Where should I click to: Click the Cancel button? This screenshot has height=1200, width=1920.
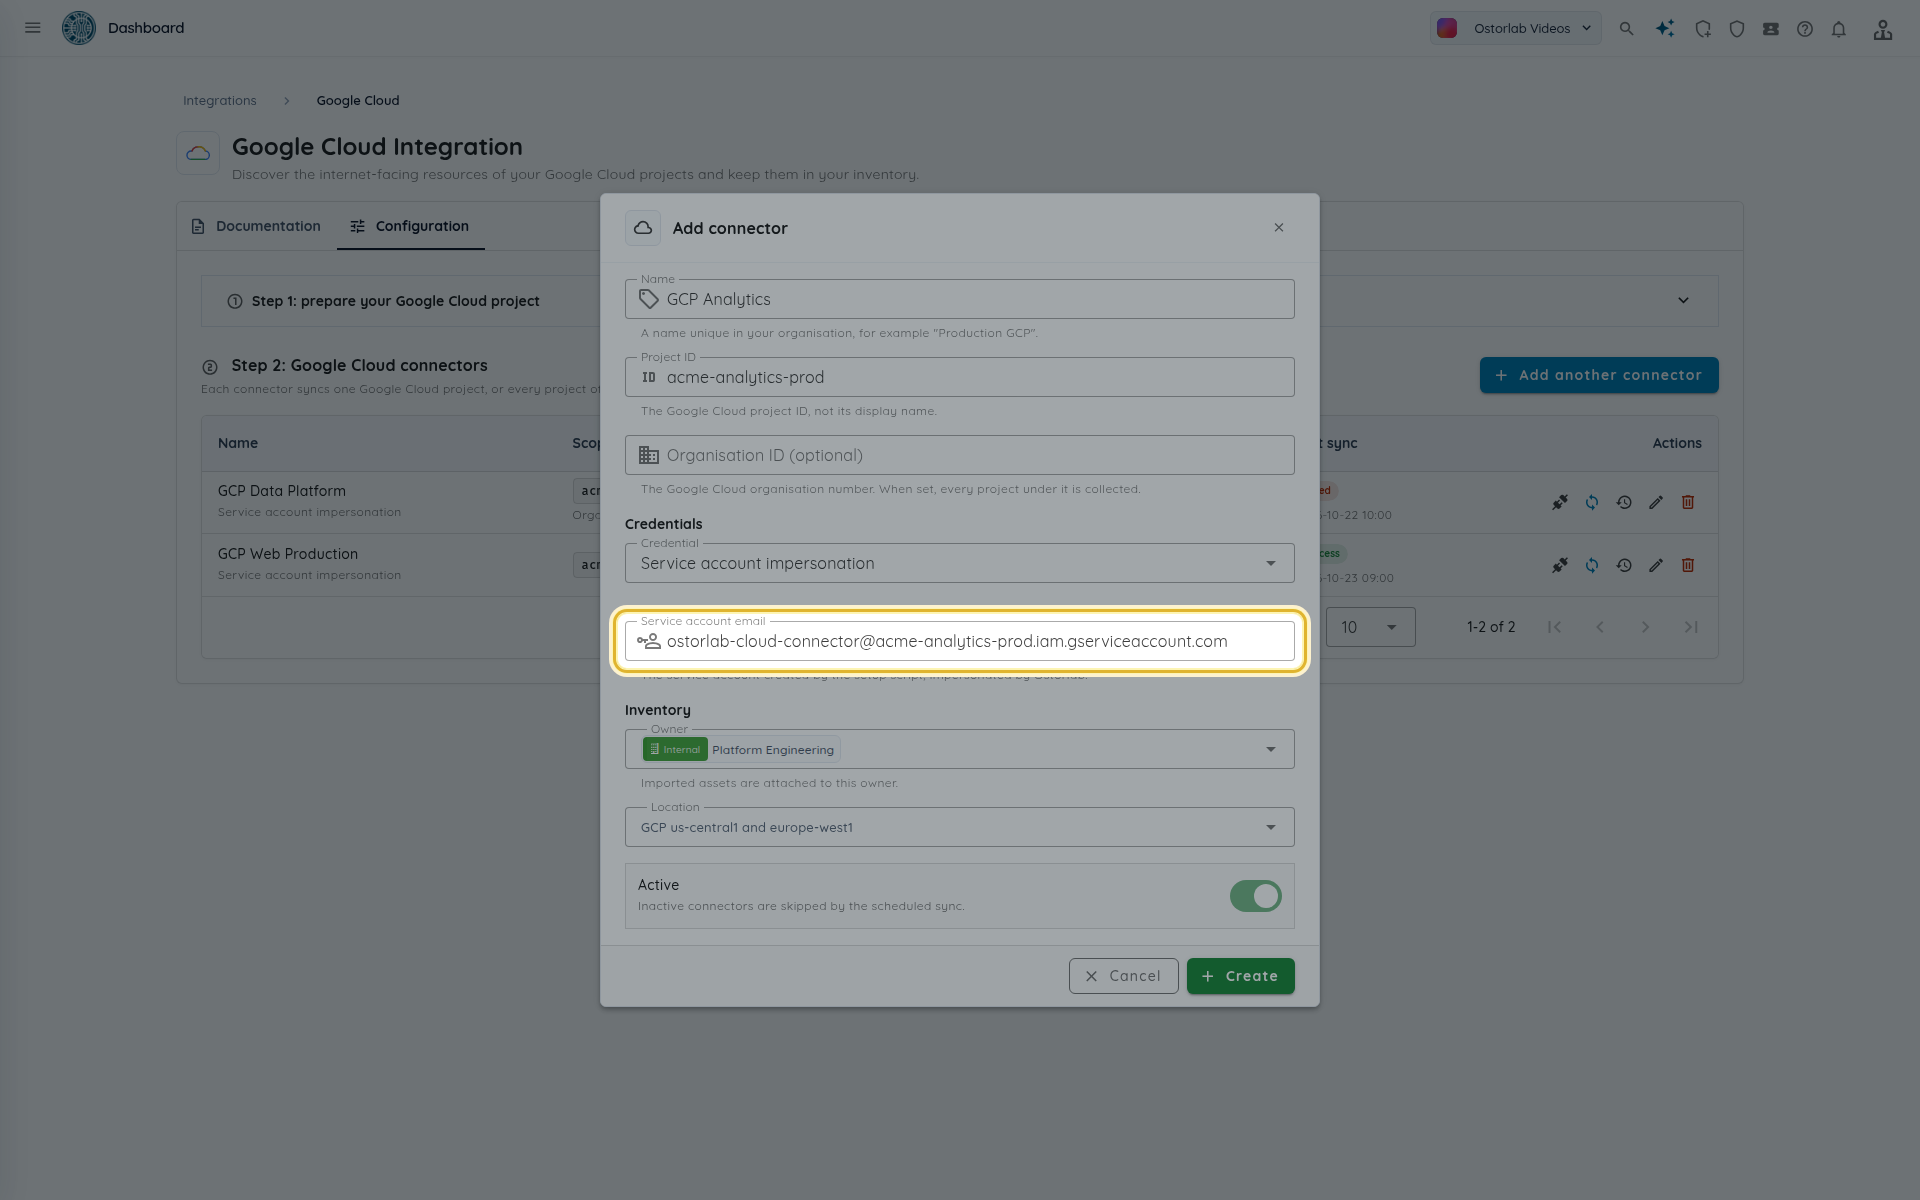pos(1124,976)
